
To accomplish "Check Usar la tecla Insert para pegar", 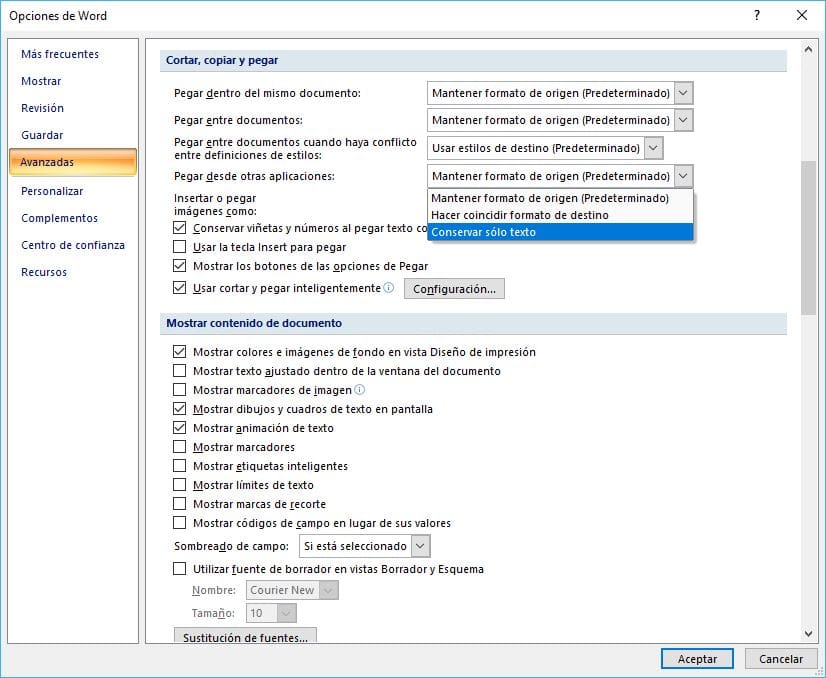I will 180,247.
